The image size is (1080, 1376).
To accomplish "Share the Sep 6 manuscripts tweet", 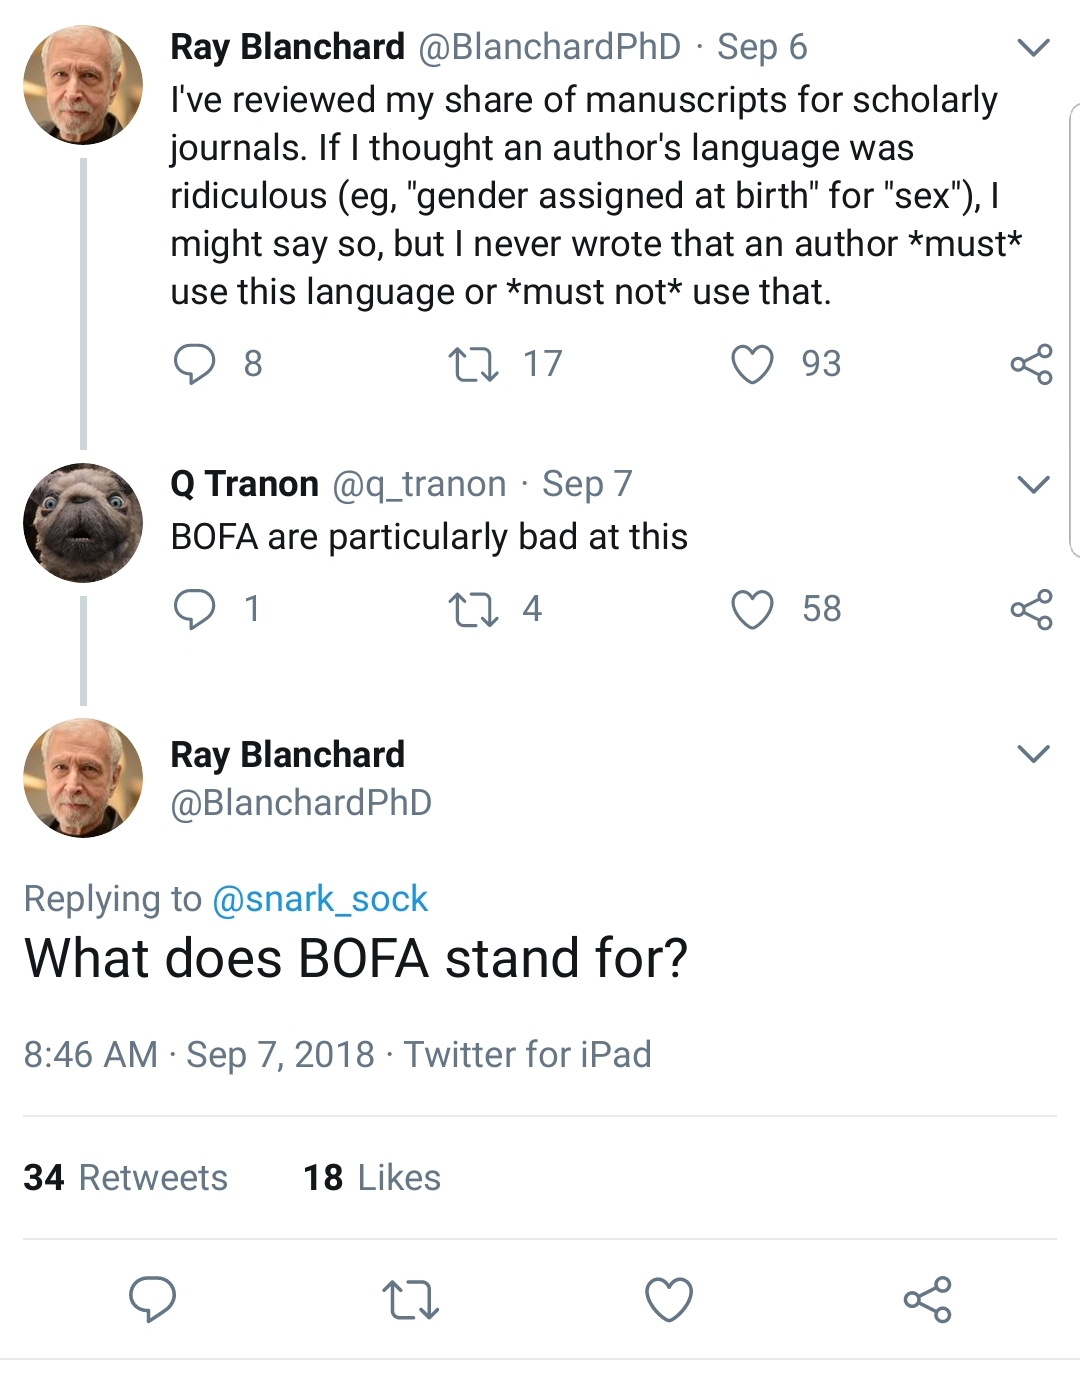I will coord(1031,364).
